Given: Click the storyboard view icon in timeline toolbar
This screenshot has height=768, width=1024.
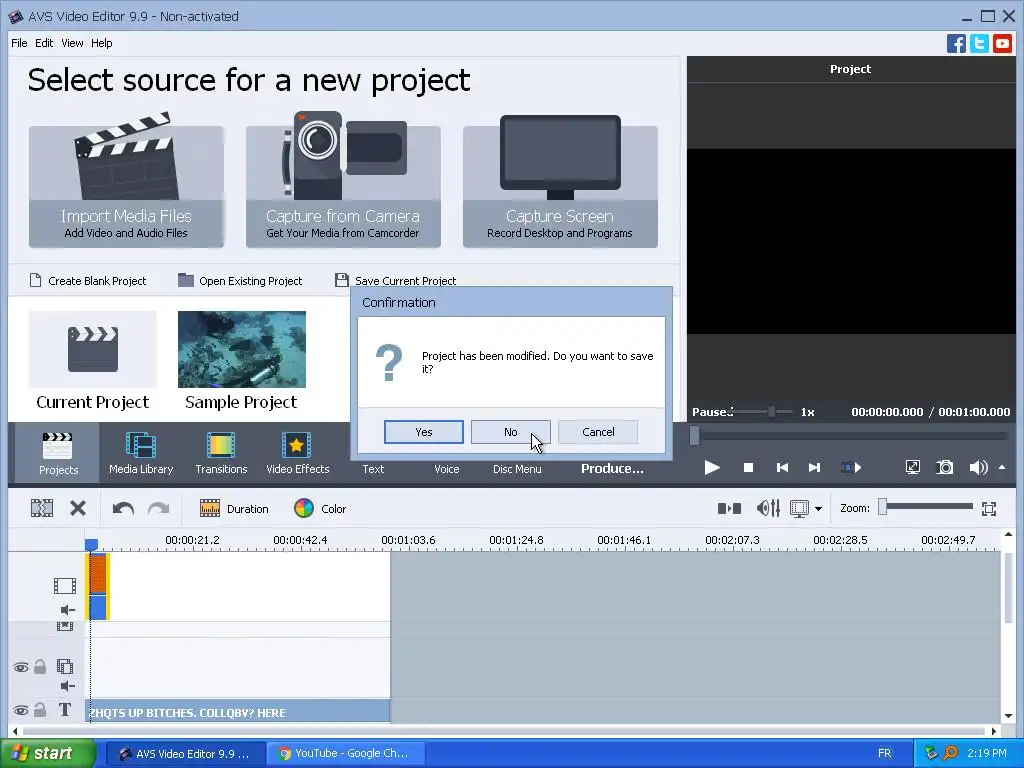Looking at the screenshot, I should click(x=729, y=508).
